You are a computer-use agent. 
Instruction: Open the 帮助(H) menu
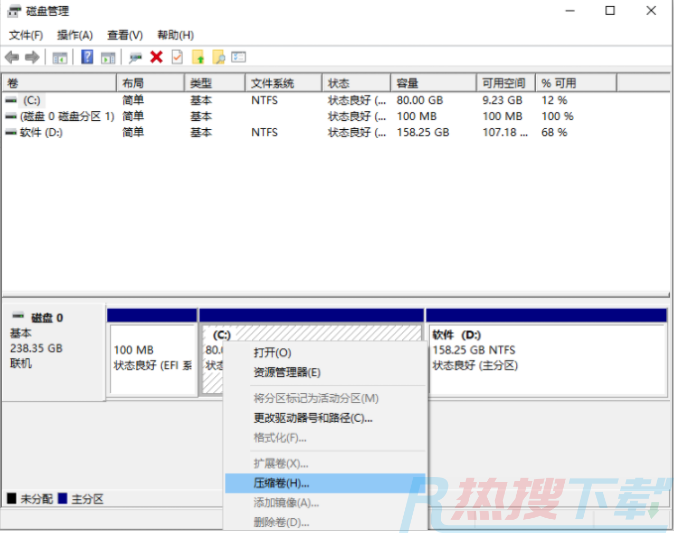[x=175, y=35]
